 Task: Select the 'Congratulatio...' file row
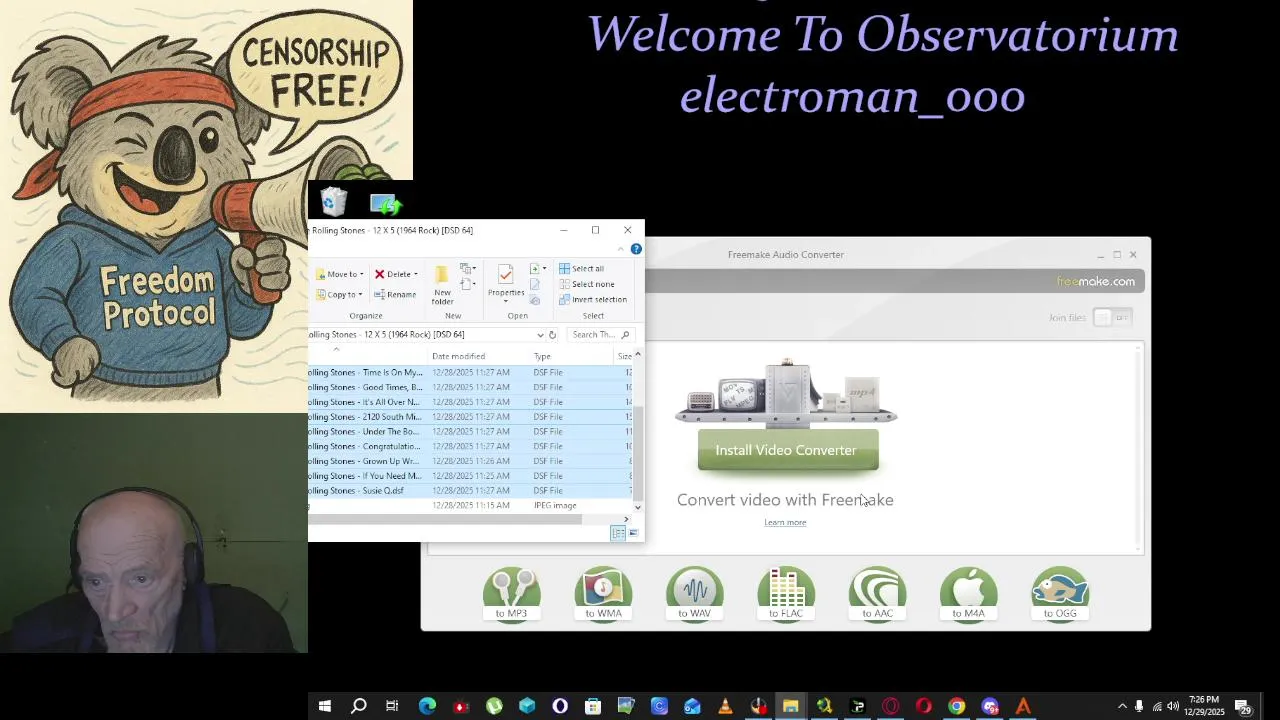coord(470,446)
